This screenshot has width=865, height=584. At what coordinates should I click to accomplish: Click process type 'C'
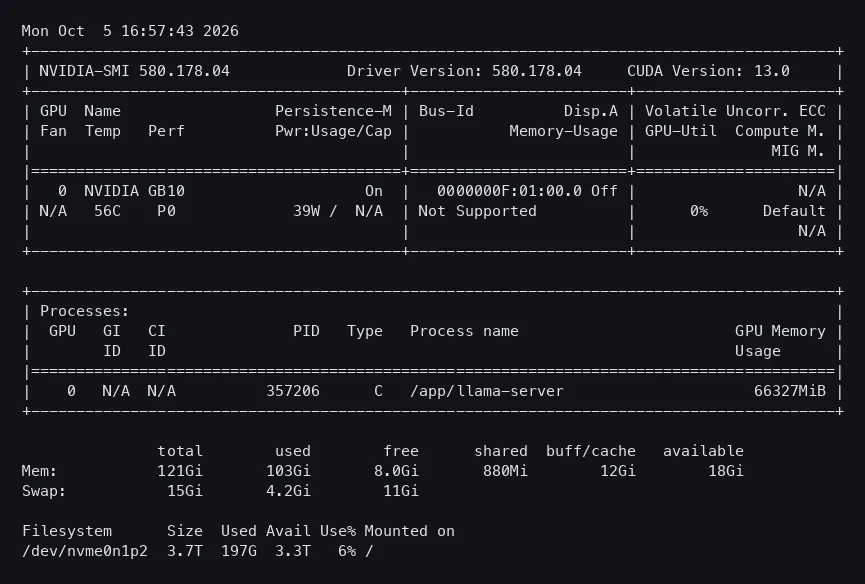[x=378, y=391]
